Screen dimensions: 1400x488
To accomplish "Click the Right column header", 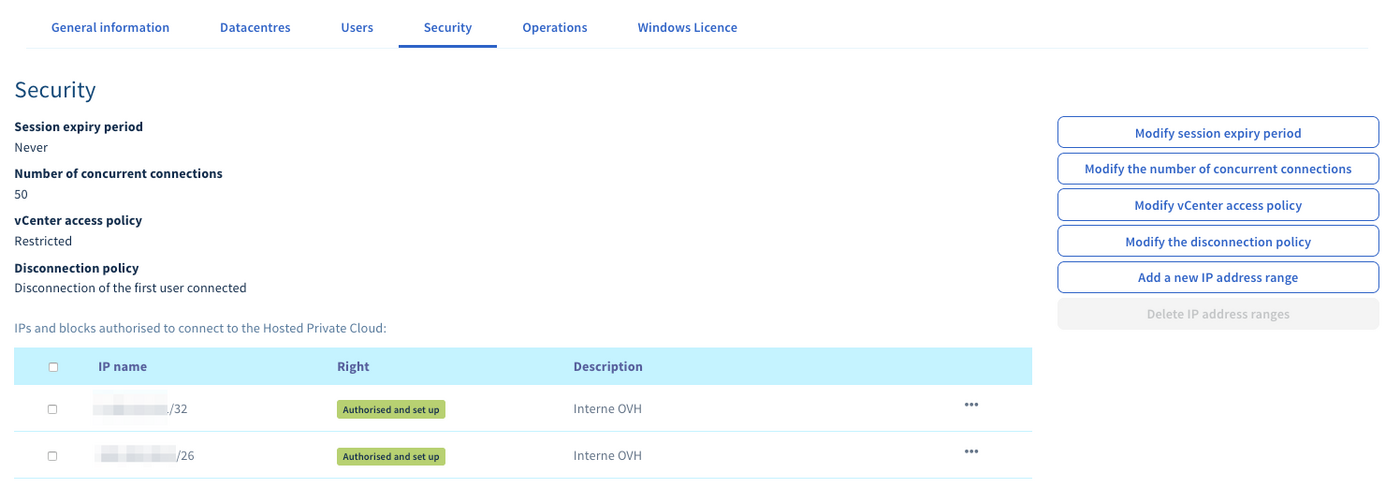I will click(353, 367).
